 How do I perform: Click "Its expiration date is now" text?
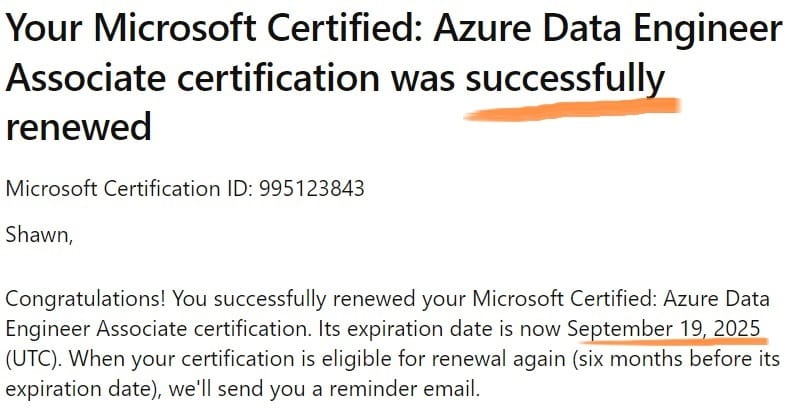pyautogui.click(x=440, y=329)
